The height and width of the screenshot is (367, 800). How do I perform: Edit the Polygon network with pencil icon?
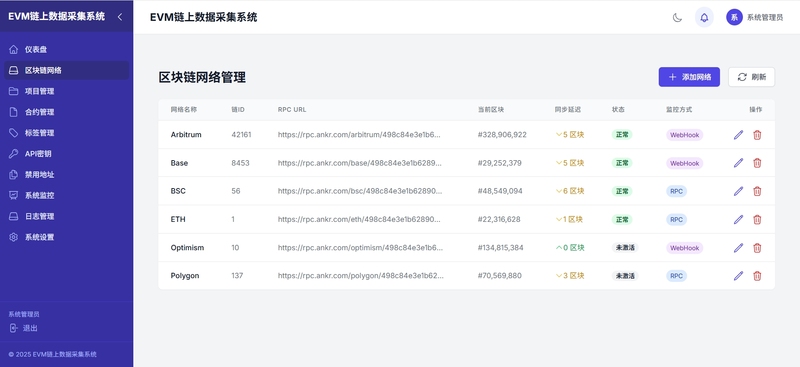click(x=738, y=276)
